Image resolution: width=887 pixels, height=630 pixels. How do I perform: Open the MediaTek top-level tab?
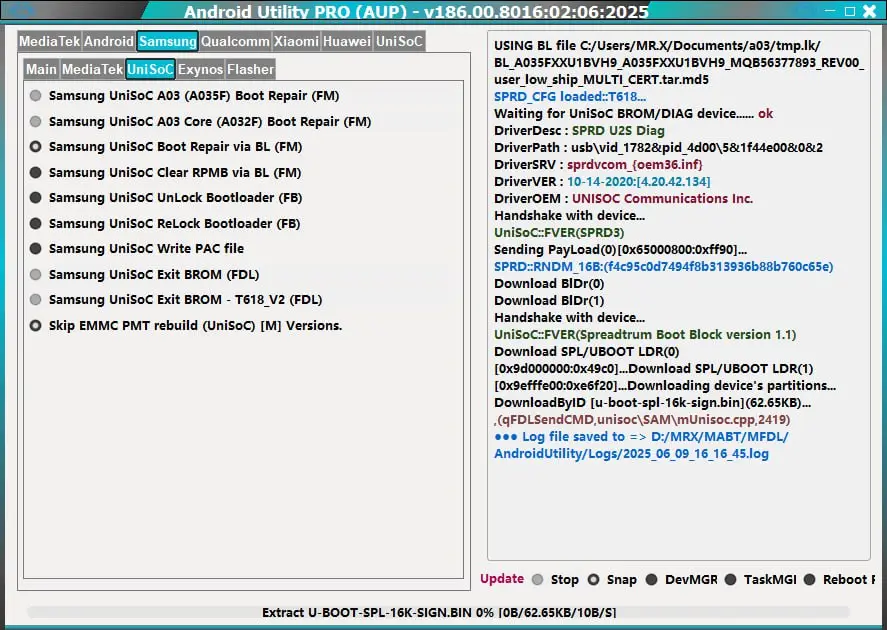tap(49, 41)
